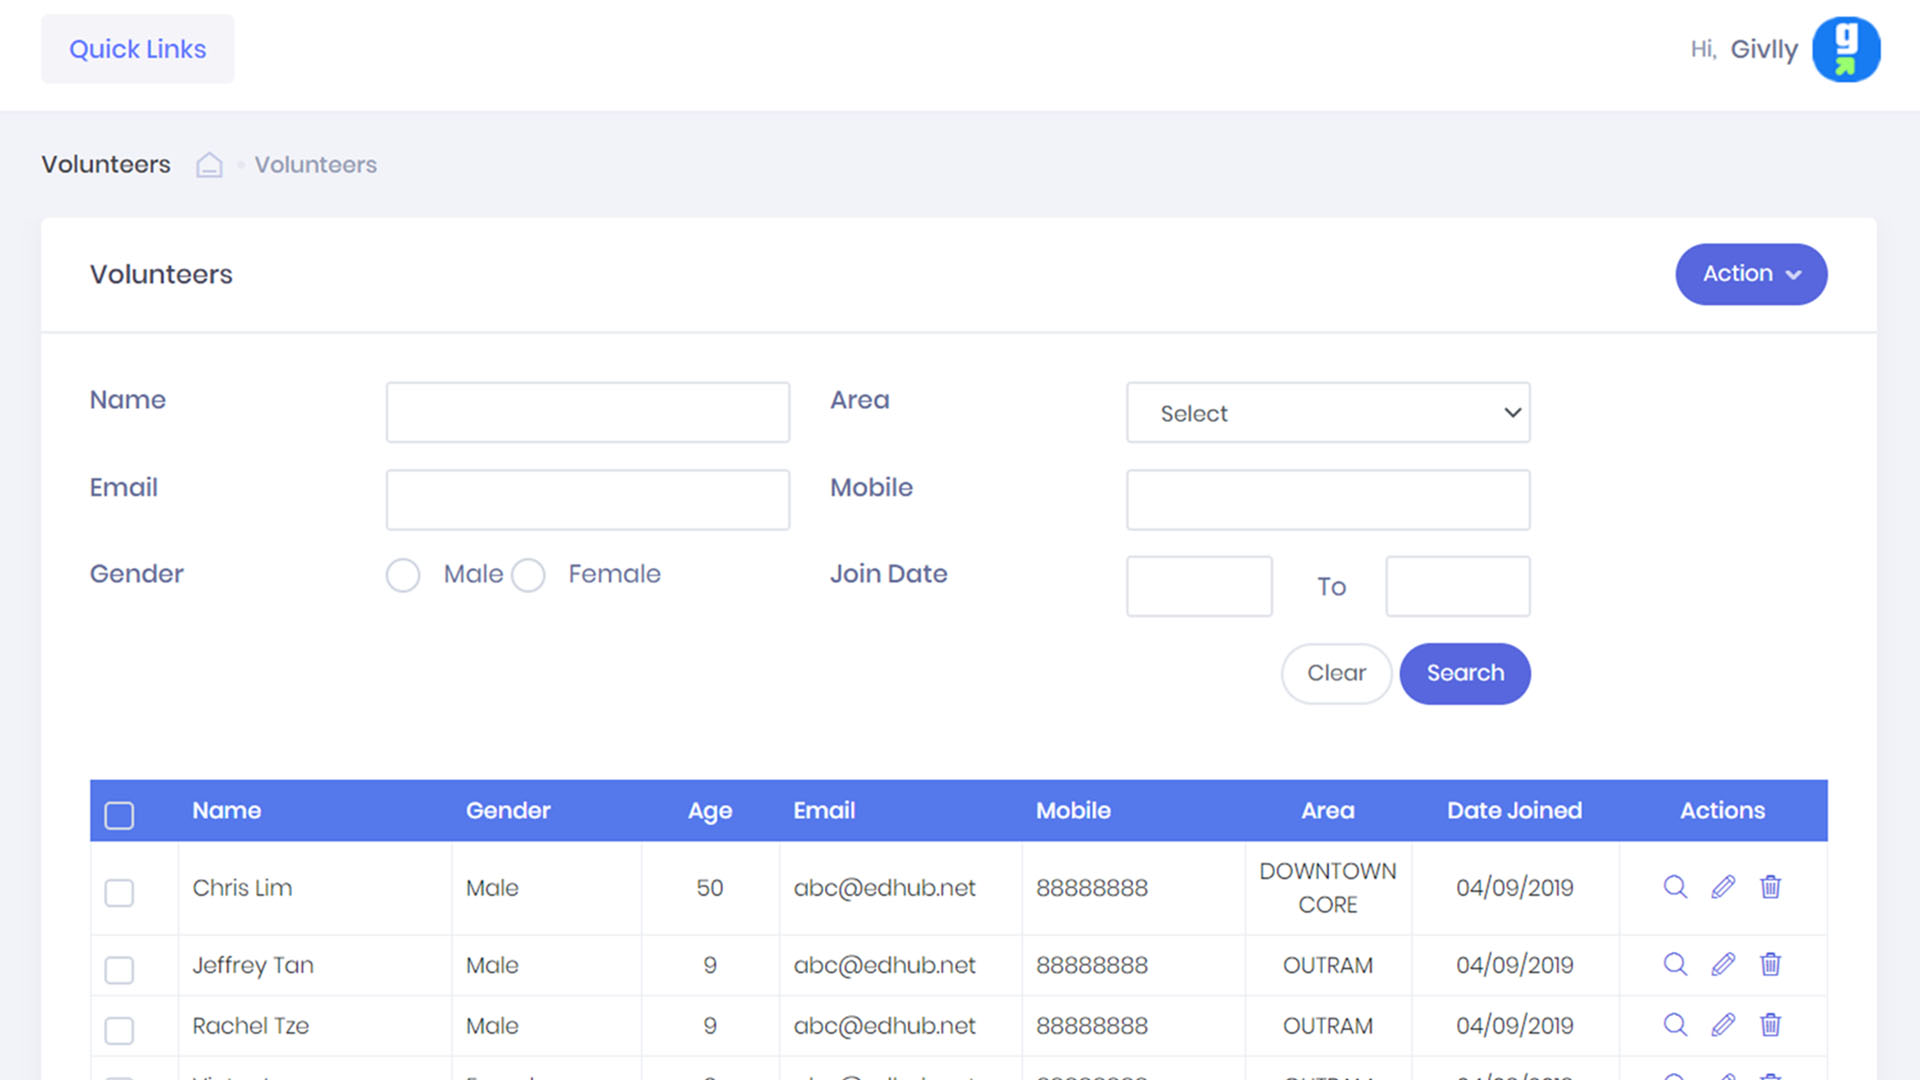The image size is (1920, 1080).
Task: Delete Chris Lim using trash icon
Action: pyautogui.click(x=1770, y=887)
